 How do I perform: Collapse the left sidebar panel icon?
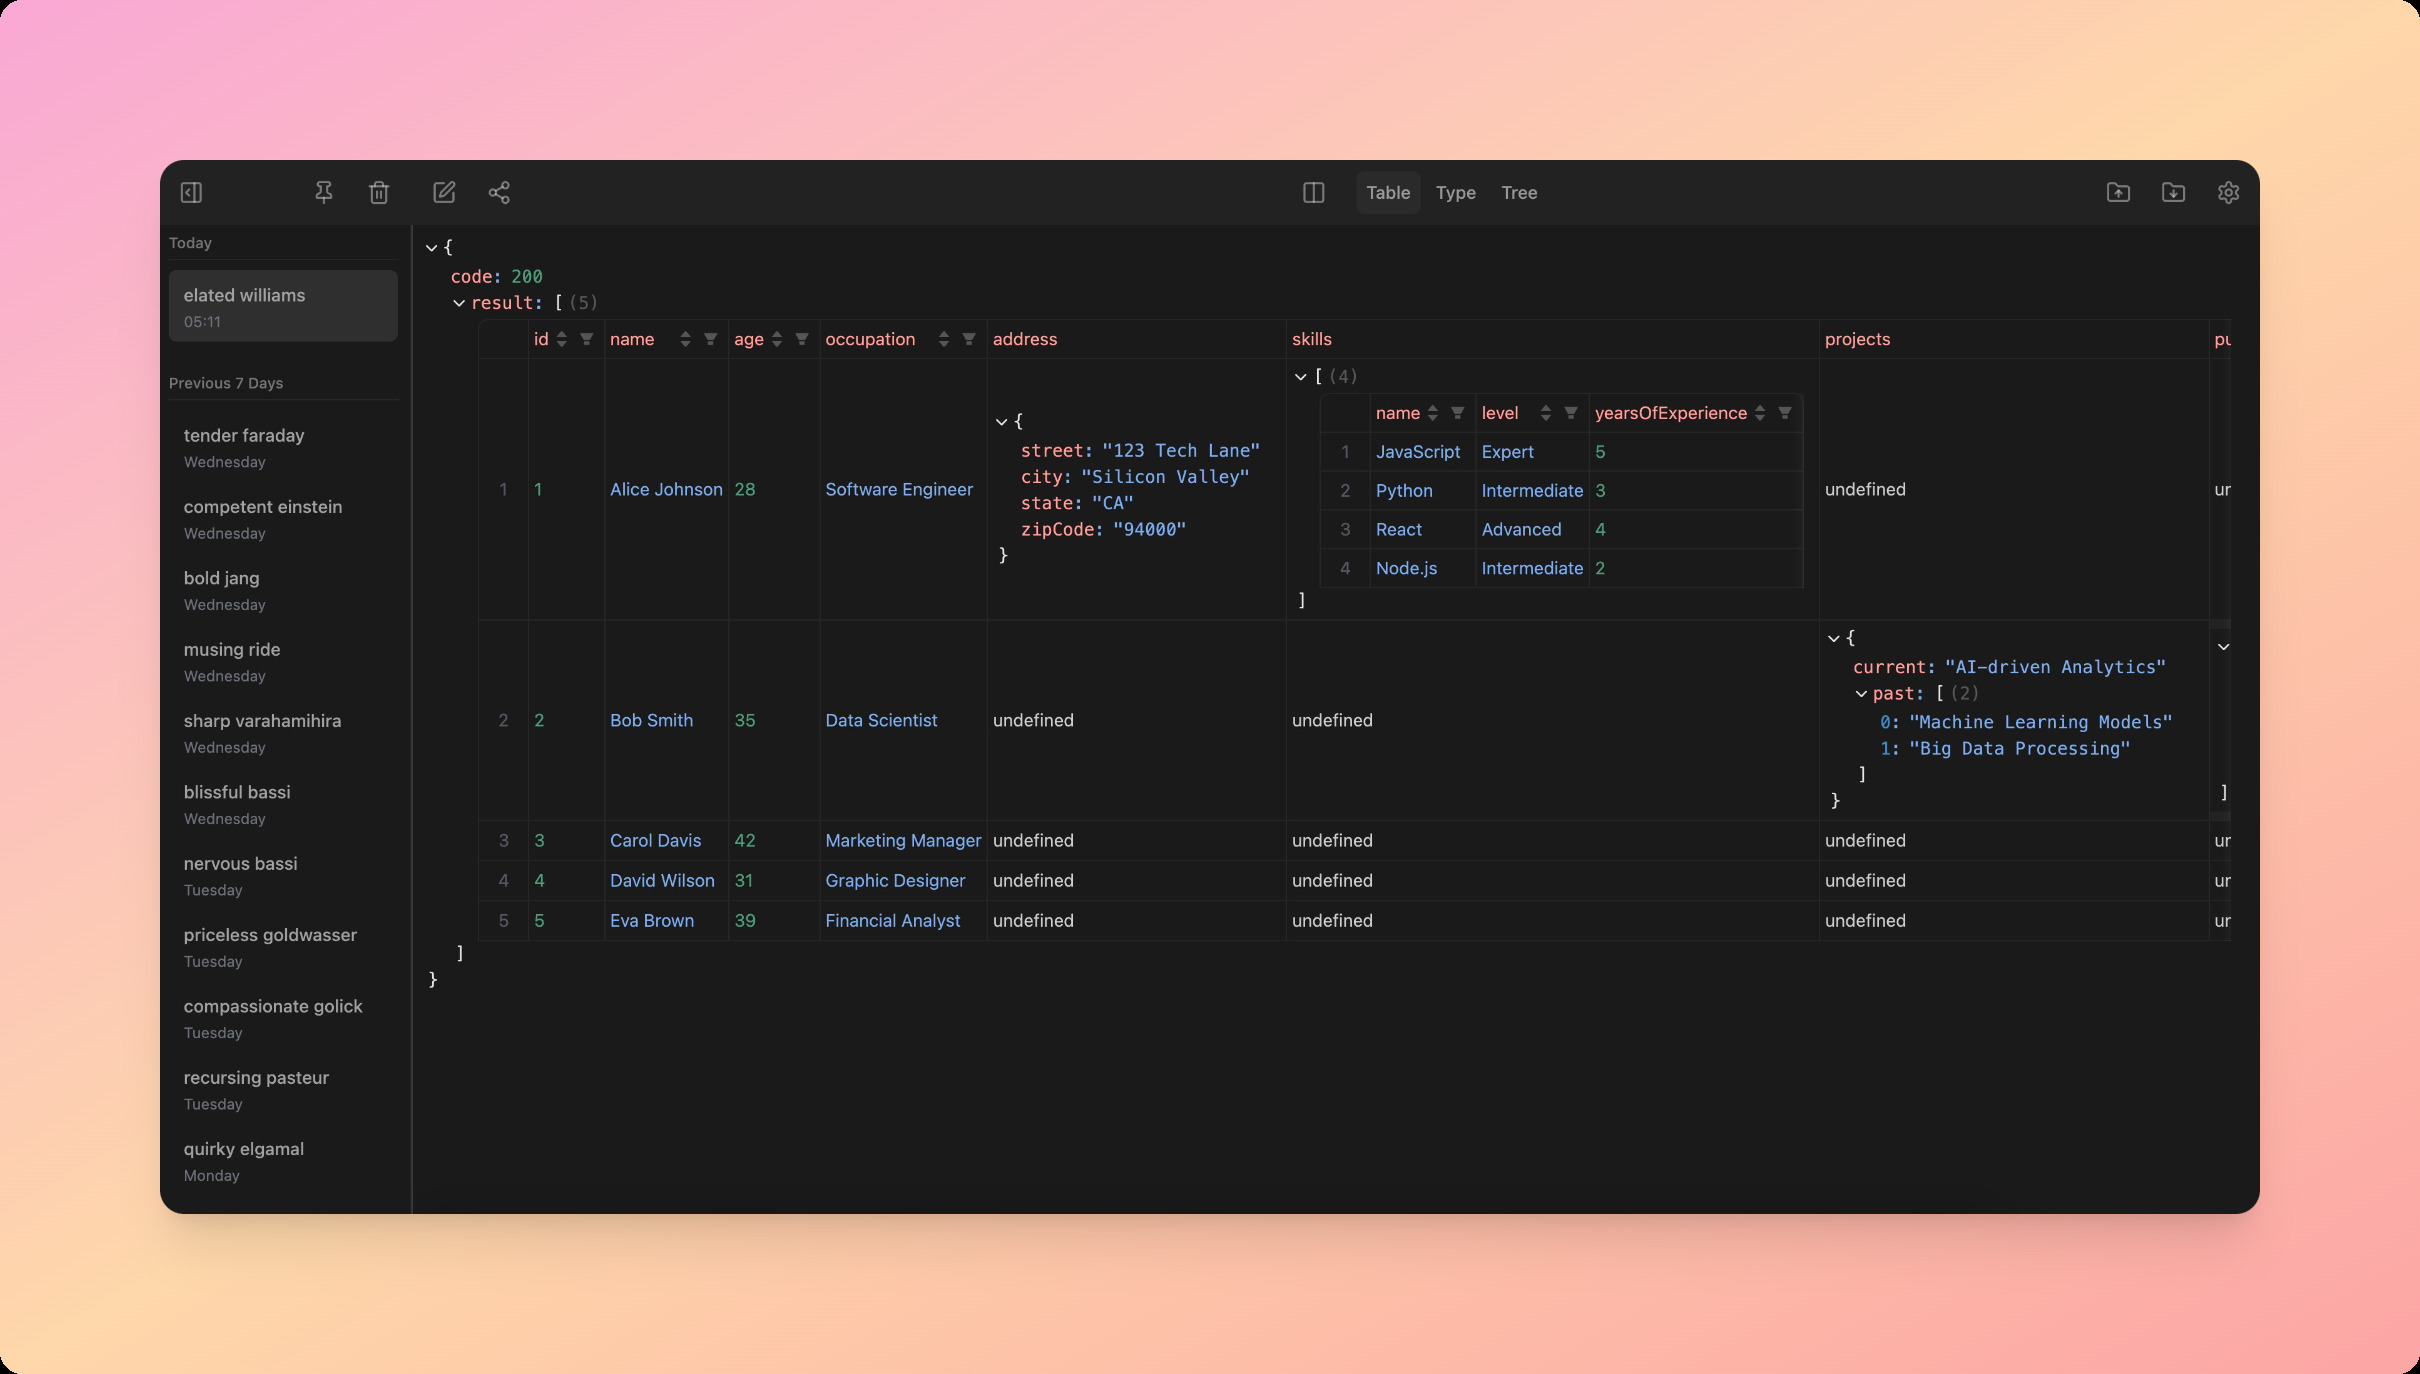pos(191,192)
